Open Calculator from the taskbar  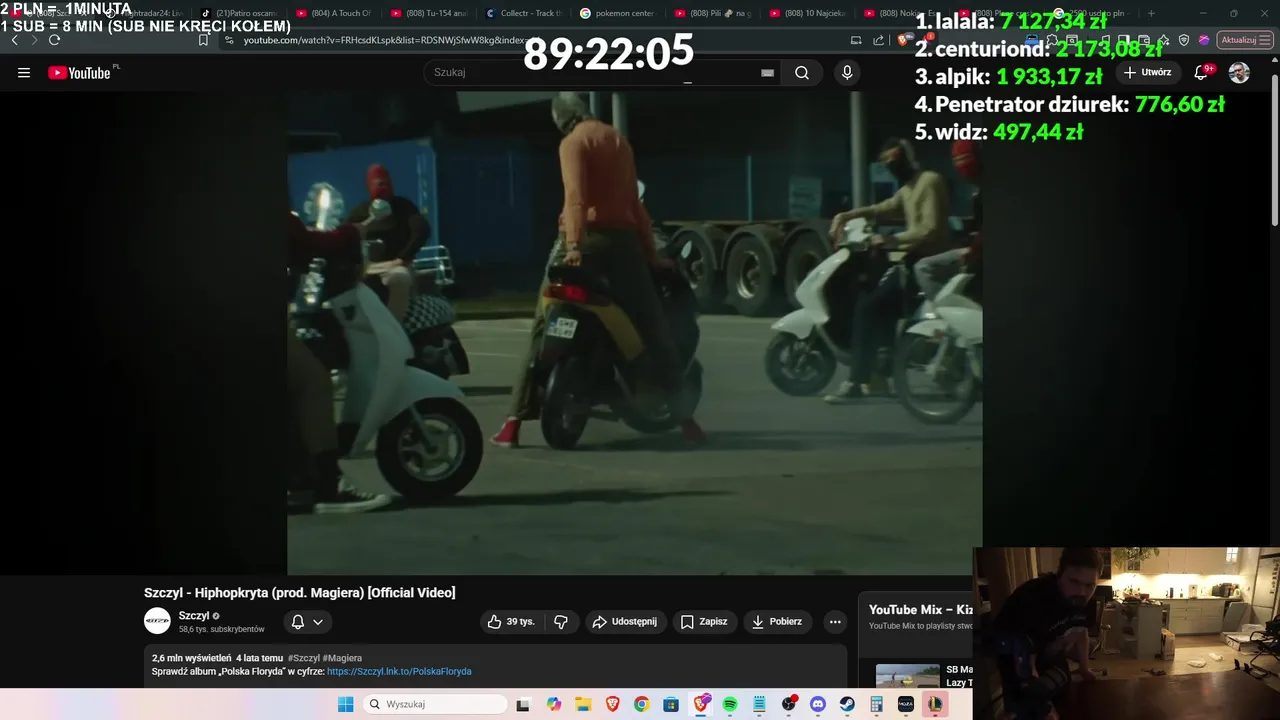(877, 704)
